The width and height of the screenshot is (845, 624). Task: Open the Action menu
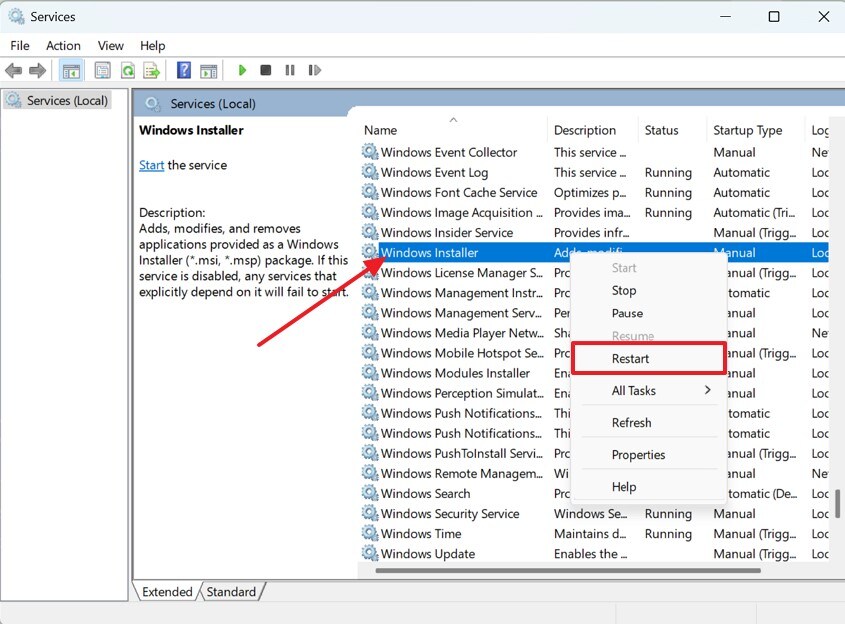click(x=63, y=46)
